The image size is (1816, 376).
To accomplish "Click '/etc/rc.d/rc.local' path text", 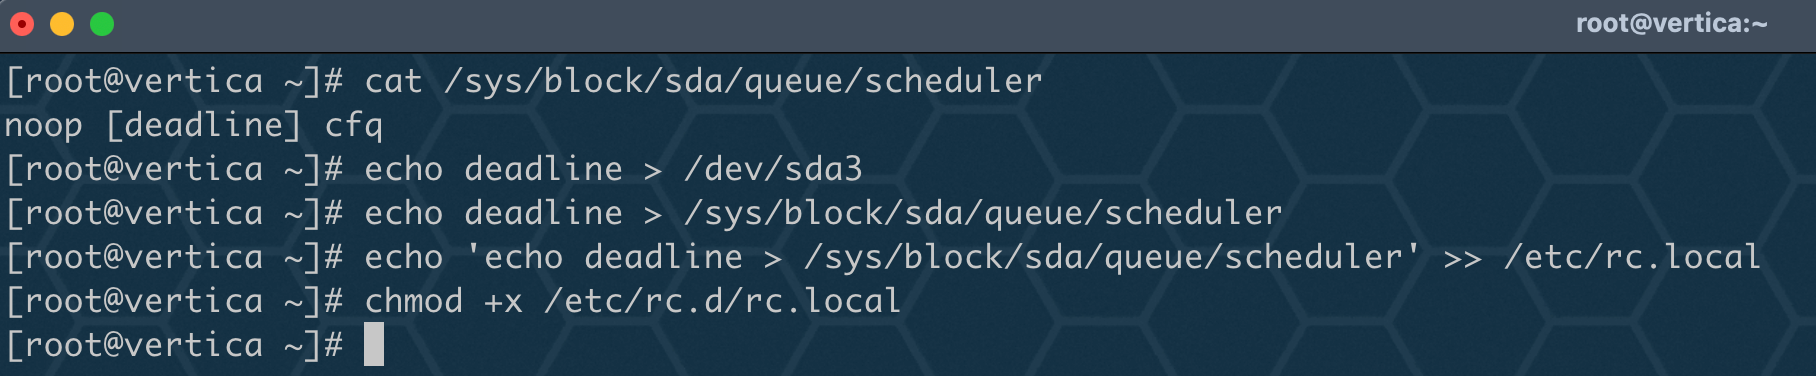I will pyautogui.click(x=723, y=301).
